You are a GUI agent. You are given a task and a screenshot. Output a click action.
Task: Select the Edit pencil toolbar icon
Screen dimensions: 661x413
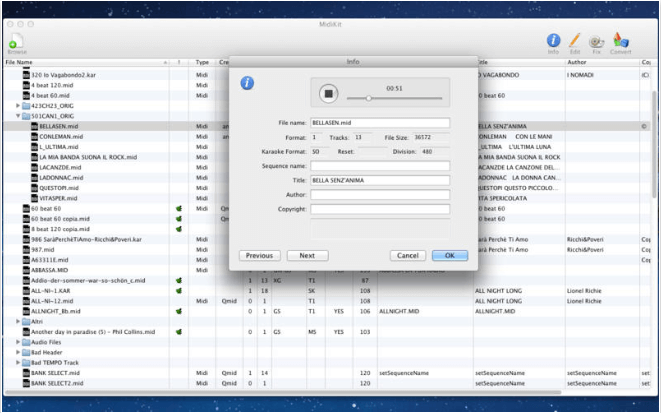pyautogui.click(x=575, y=44)
